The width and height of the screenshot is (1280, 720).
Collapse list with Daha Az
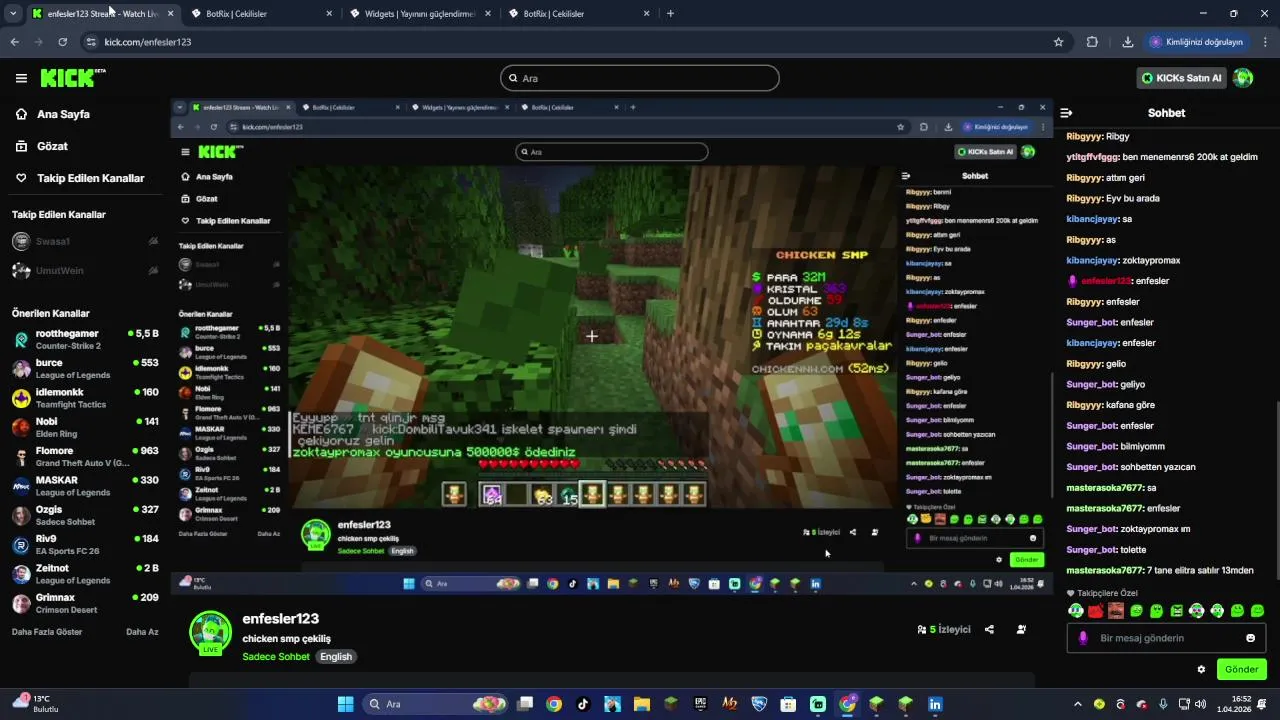coord(142,632)
